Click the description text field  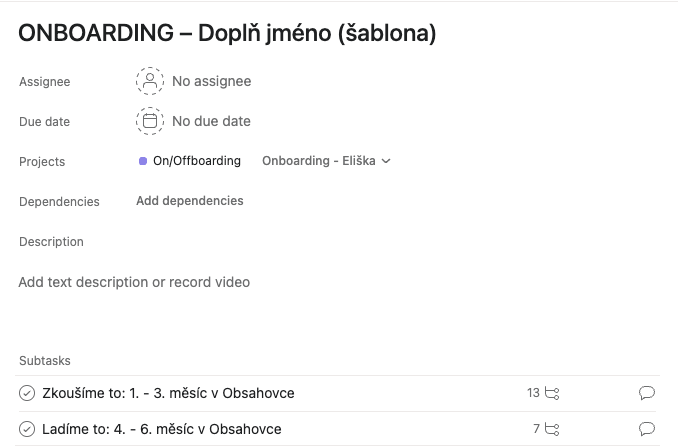[134, 282]
